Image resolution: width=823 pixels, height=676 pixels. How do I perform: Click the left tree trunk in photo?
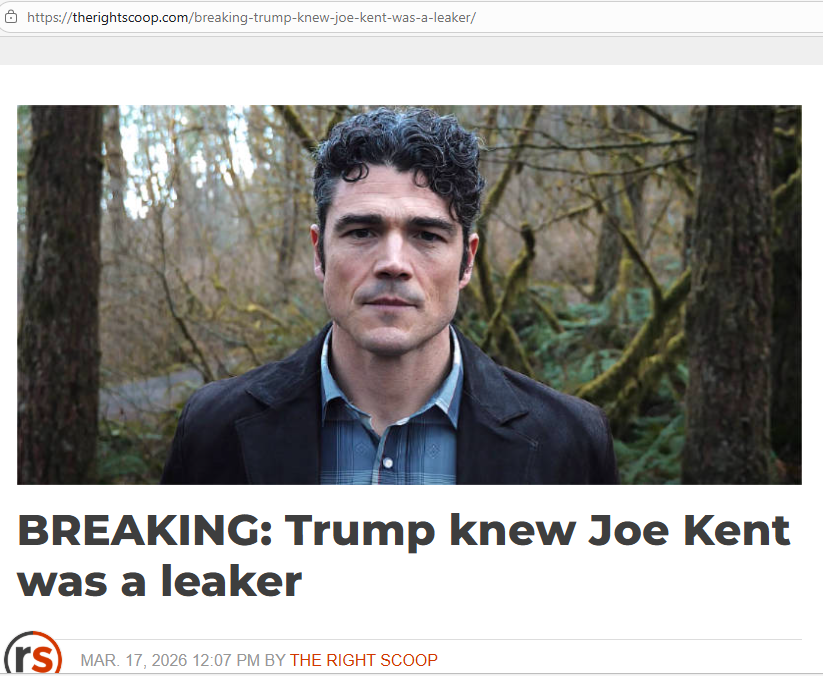point(60,294)
